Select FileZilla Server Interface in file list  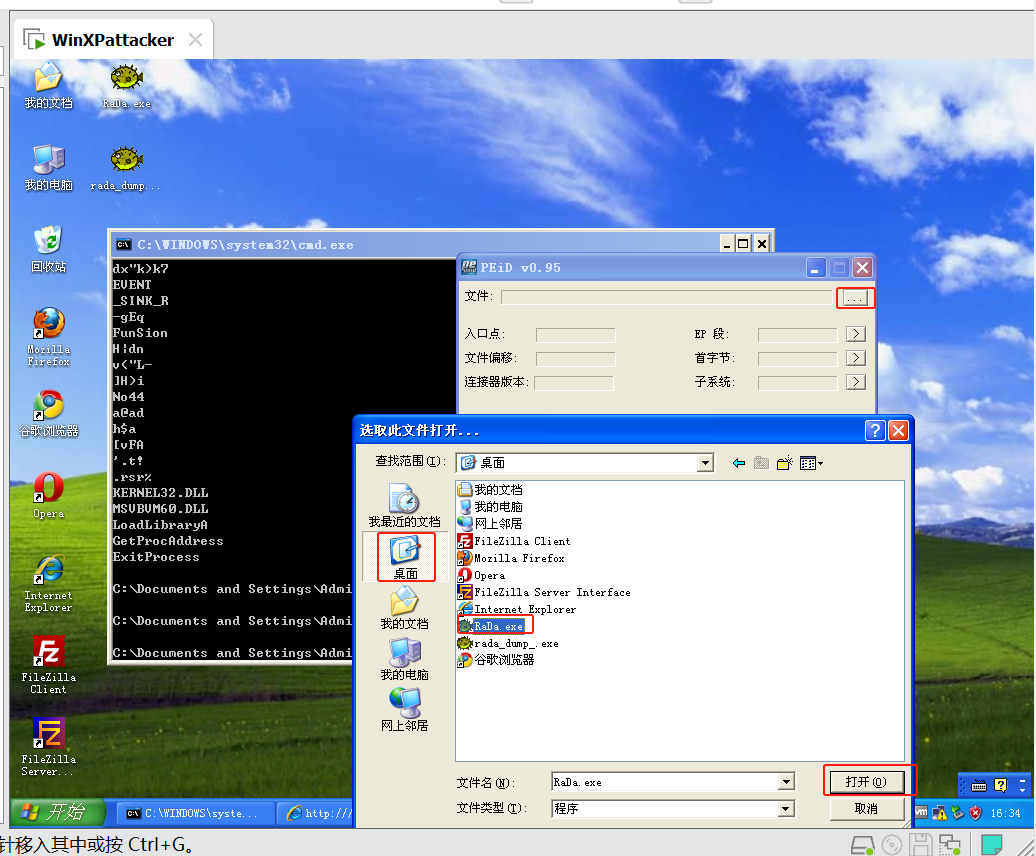point(544,592)
